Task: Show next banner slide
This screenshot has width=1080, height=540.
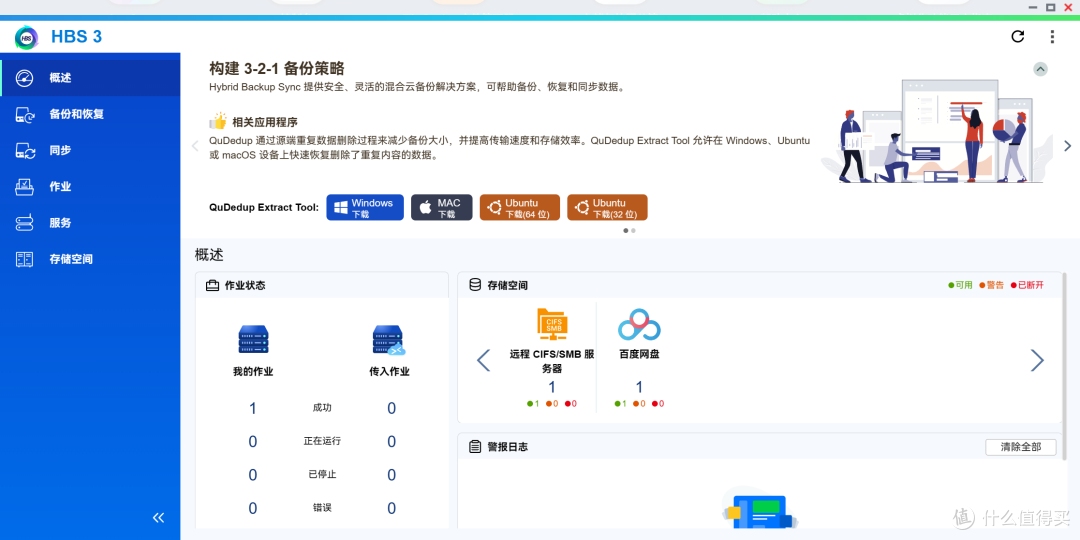Action: (1067, 146)
